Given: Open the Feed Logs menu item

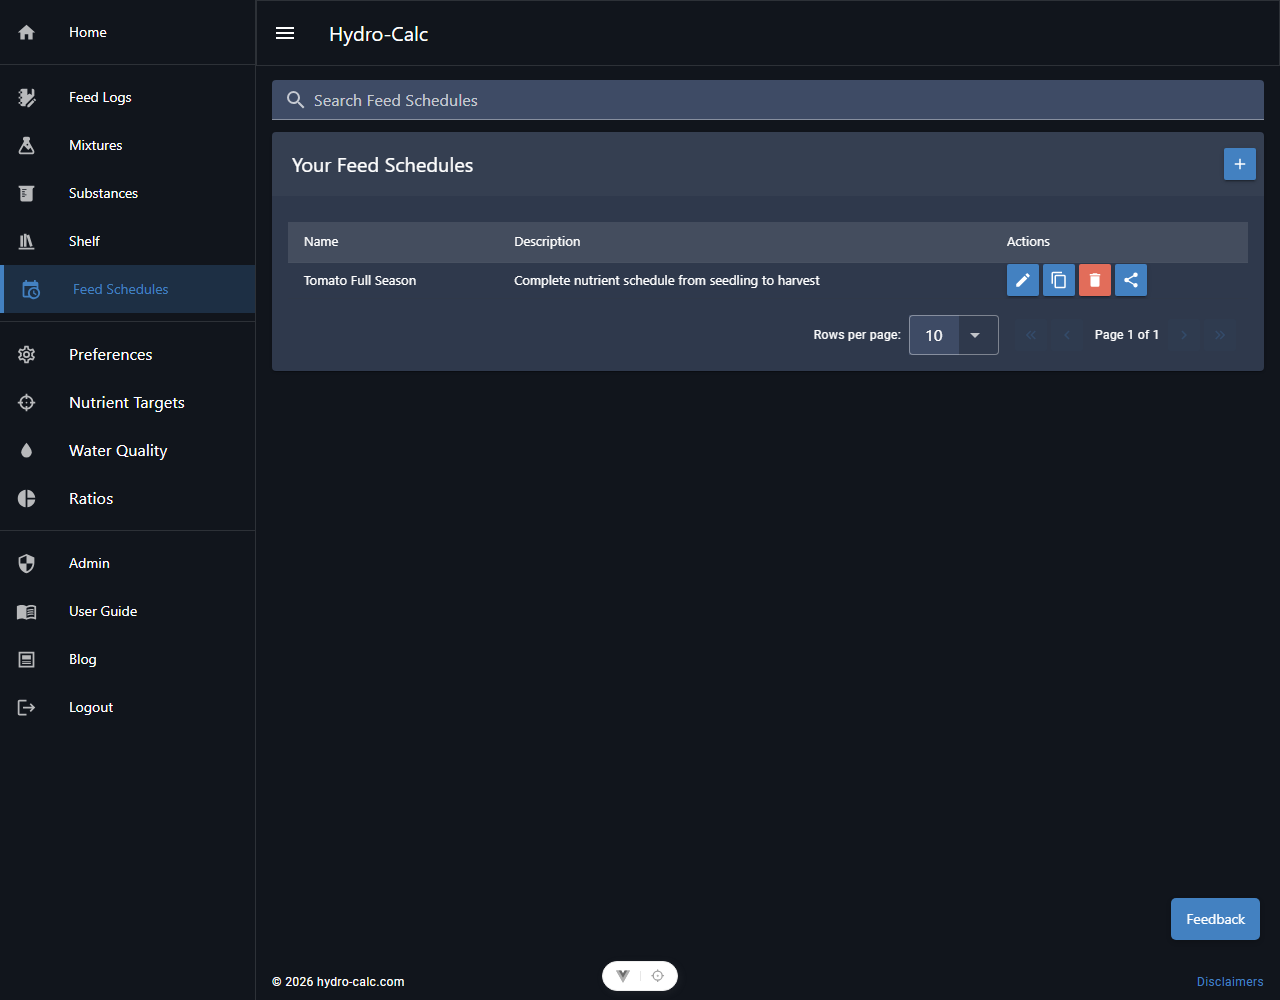Looking at the screenshot, I should tap(128, 97).
